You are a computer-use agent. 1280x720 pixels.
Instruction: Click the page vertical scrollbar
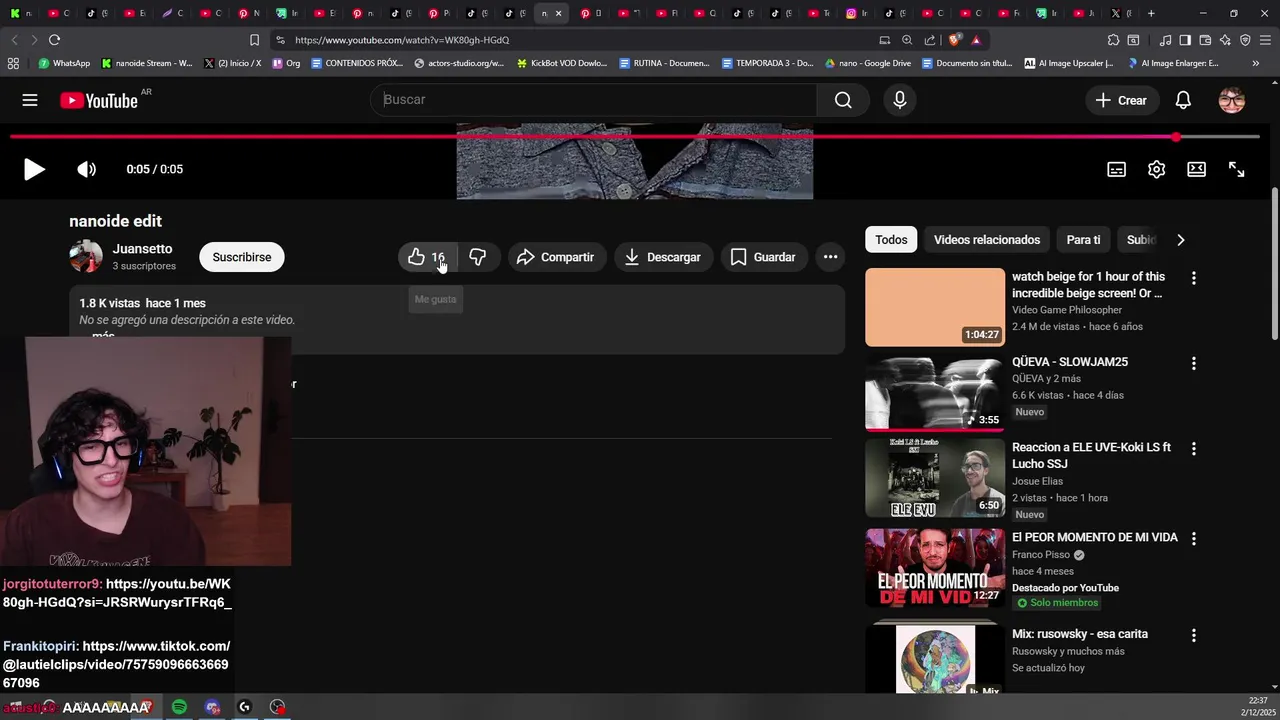(1274, 265)
